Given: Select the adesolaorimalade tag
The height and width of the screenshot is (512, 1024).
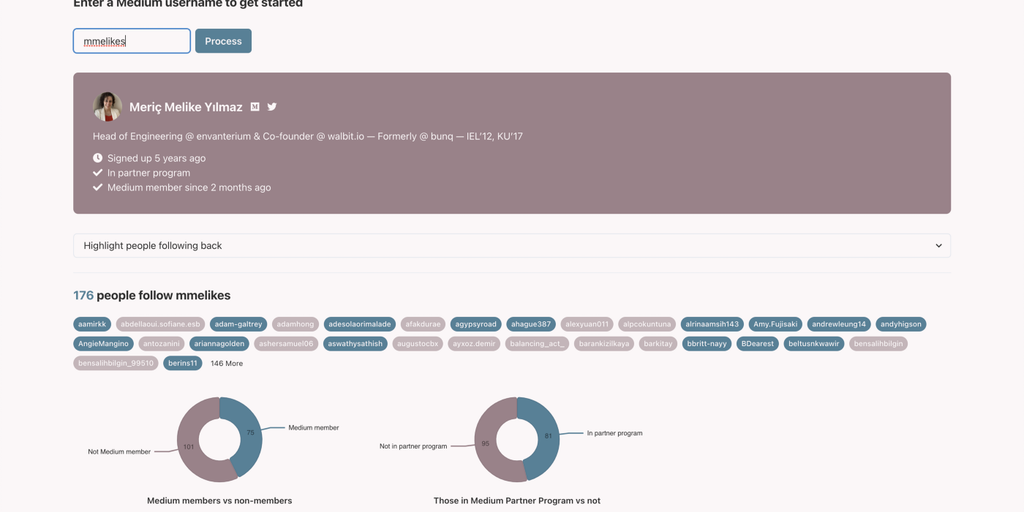Looking at the screenshot, I should point(360,324).
